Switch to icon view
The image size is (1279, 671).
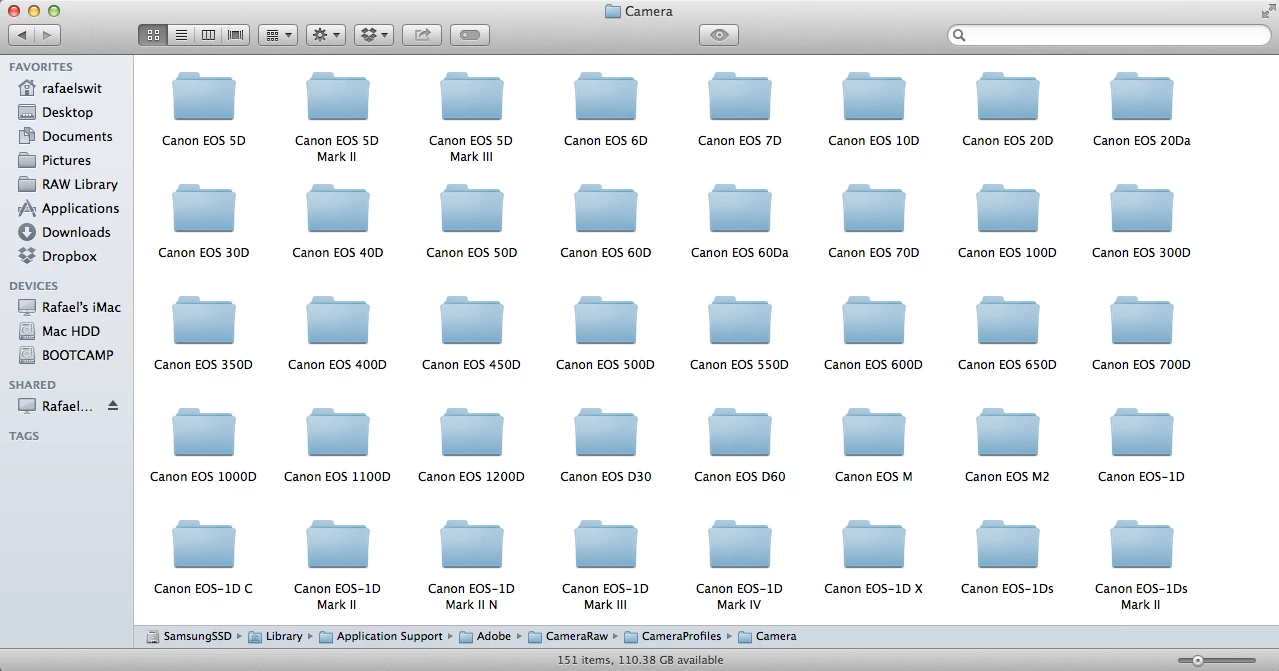tap(153, 35)
